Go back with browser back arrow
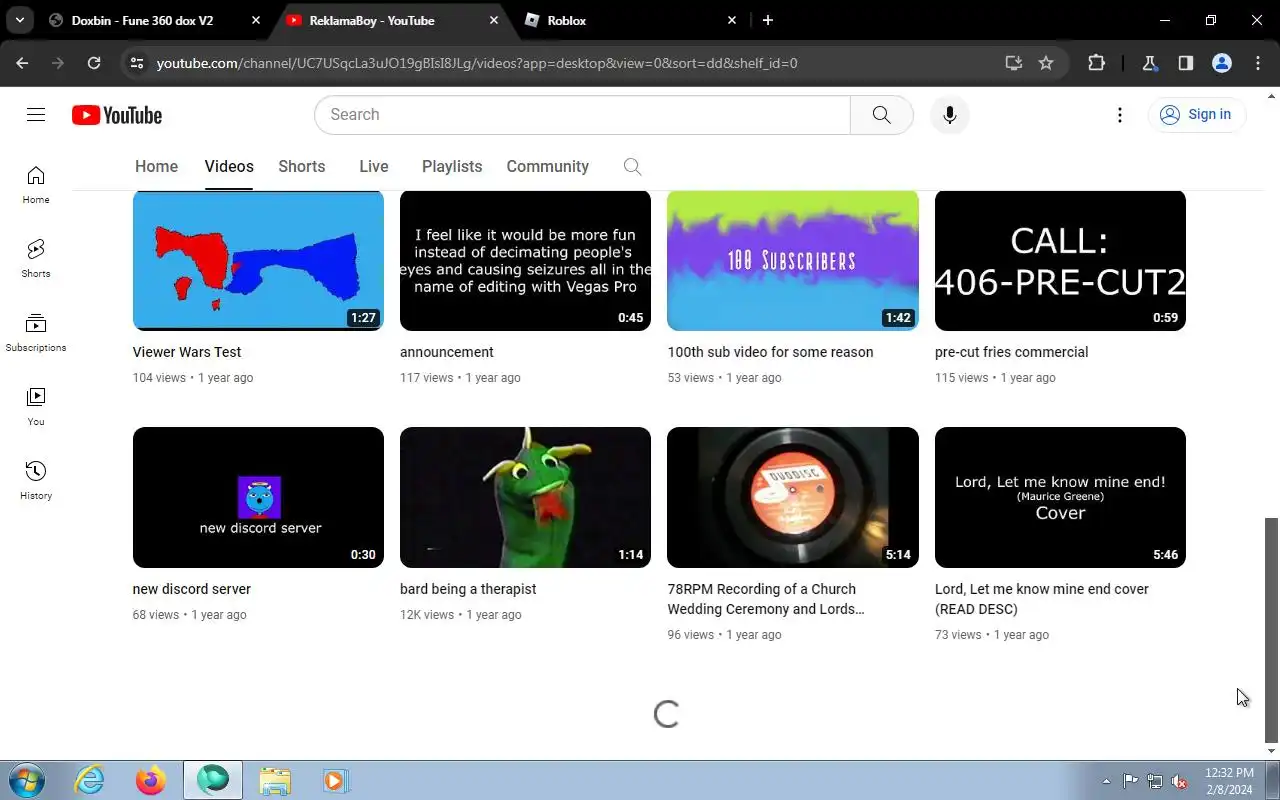This screenshot has height=800, width=1280. tap(22, 63)
